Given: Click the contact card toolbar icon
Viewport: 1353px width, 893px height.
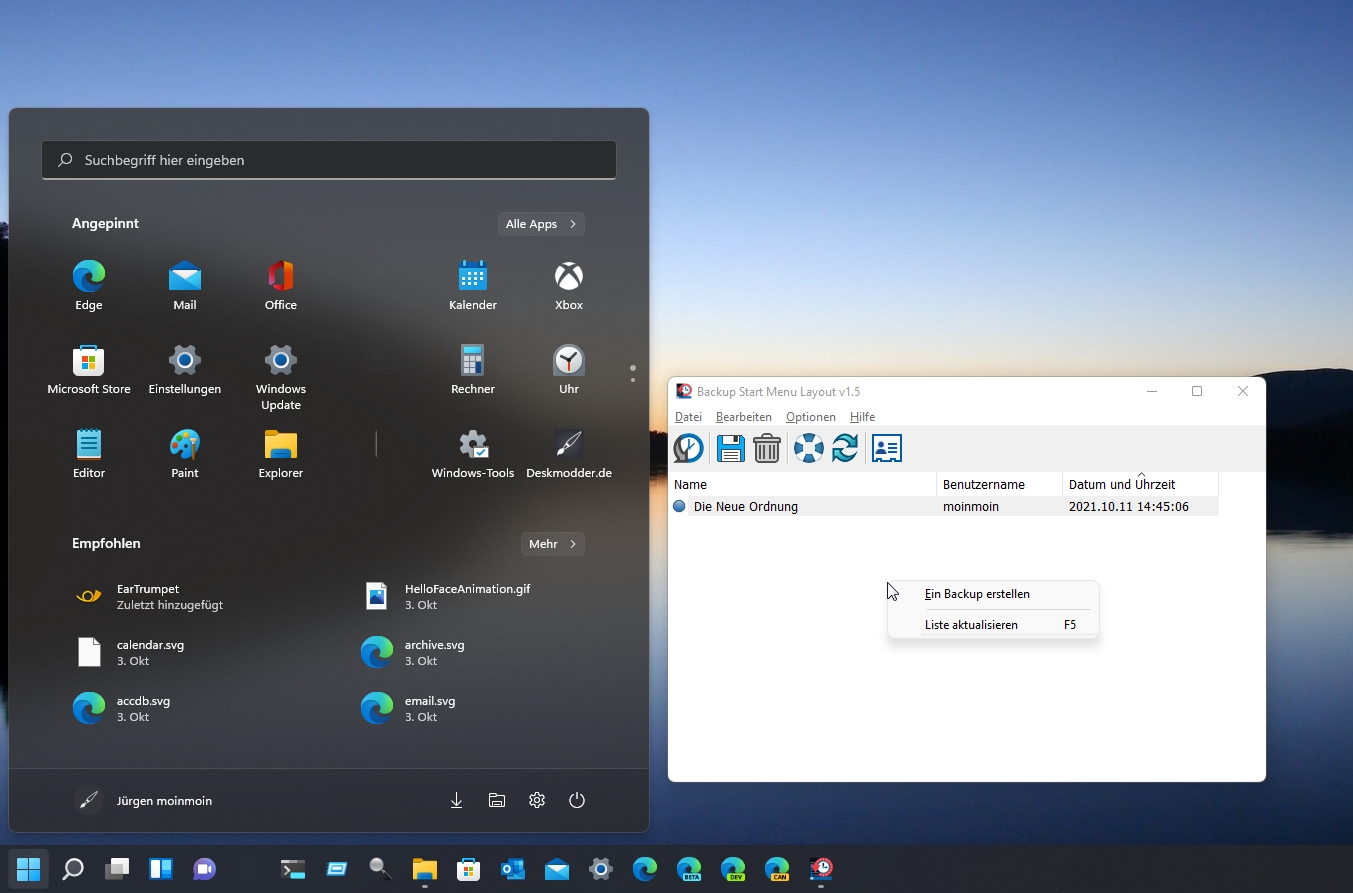Looking at the screenshot, I should click(x=887, y=448).
